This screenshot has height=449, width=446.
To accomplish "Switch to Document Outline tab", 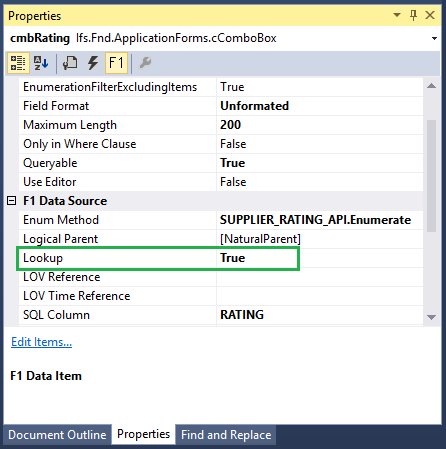I will click(x=57, y=435).
